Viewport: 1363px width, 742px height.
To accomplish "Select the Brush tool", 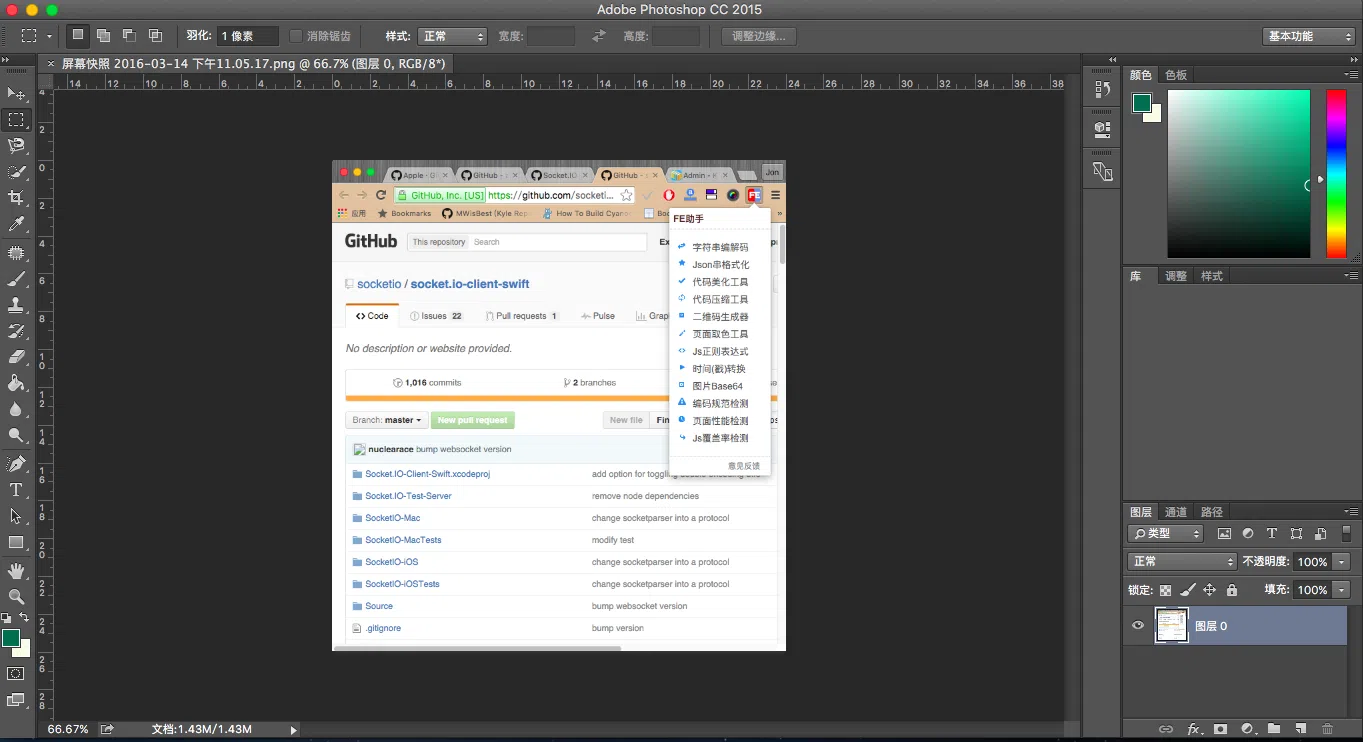I will click(16, 279).
